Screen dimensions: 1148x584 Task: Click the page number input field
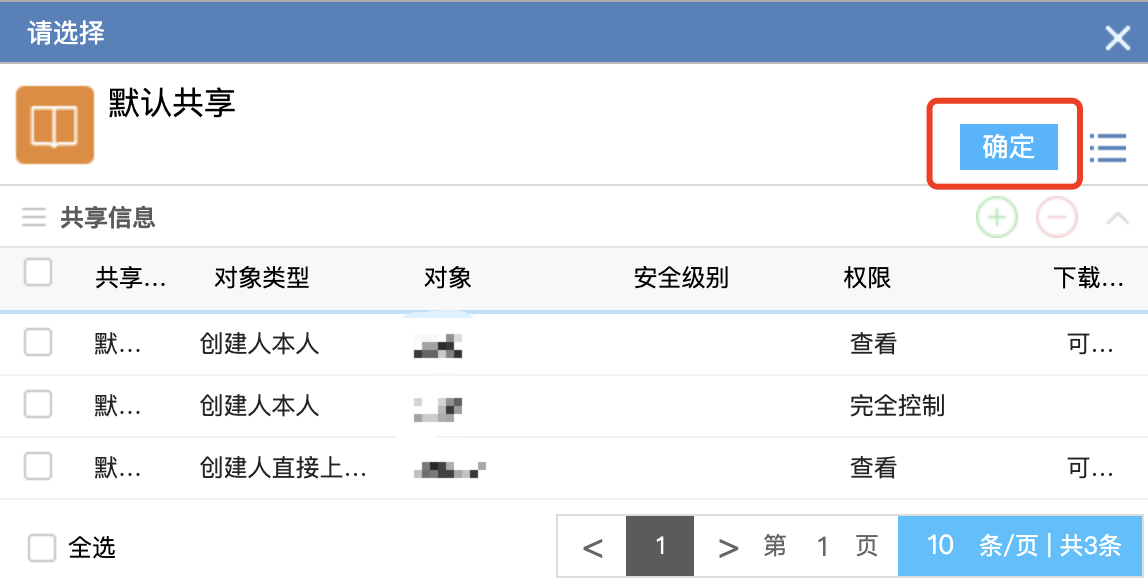(822, 546)
